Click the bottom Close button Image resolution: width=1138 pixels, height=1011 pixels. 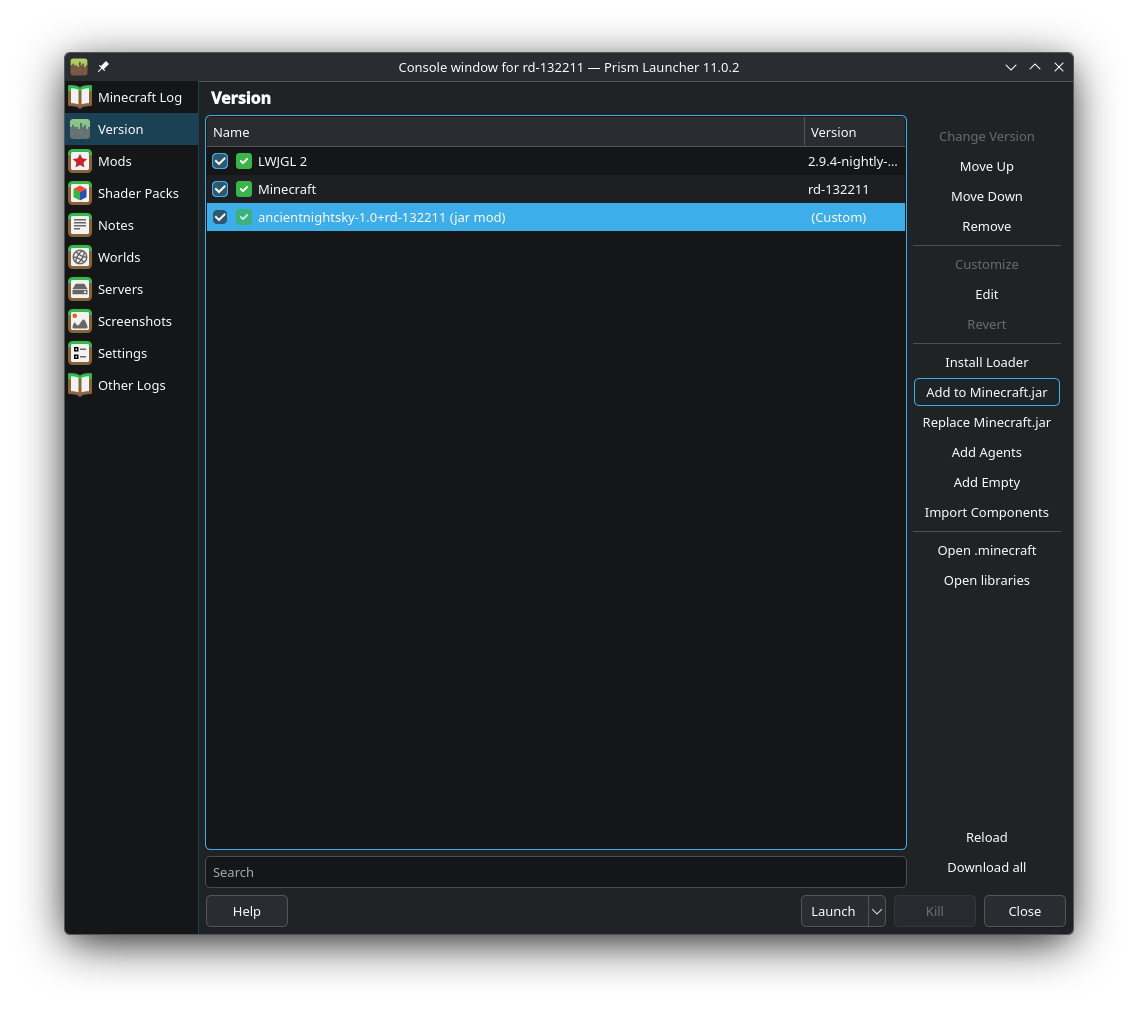coord(1024,912)
